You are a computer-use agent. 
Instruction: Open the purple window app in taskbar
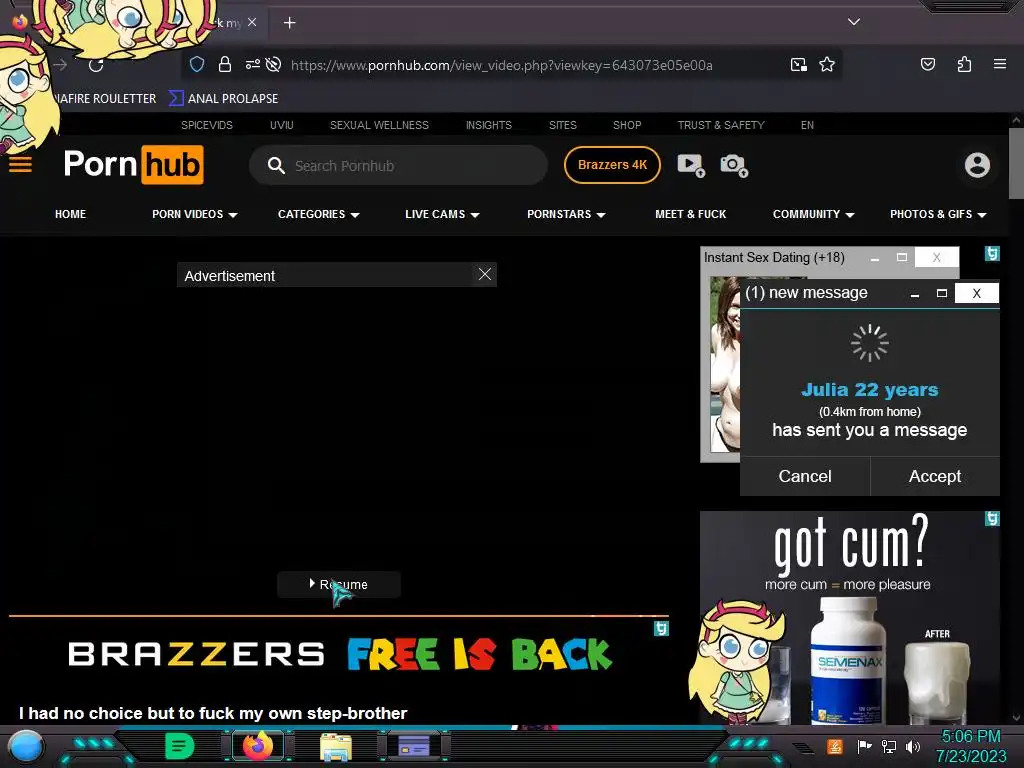click(414, 746)
